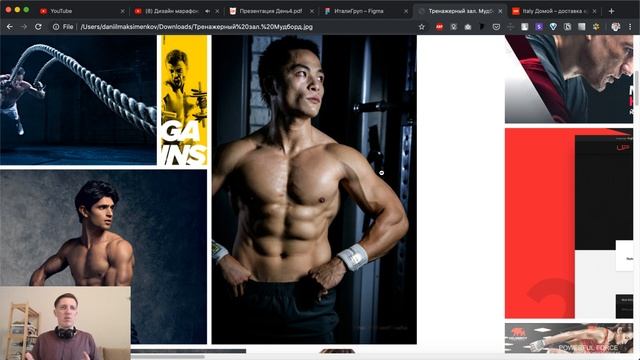Screen dimensions: 640x360
Task: Click the red website layout image
Action: 569,223
